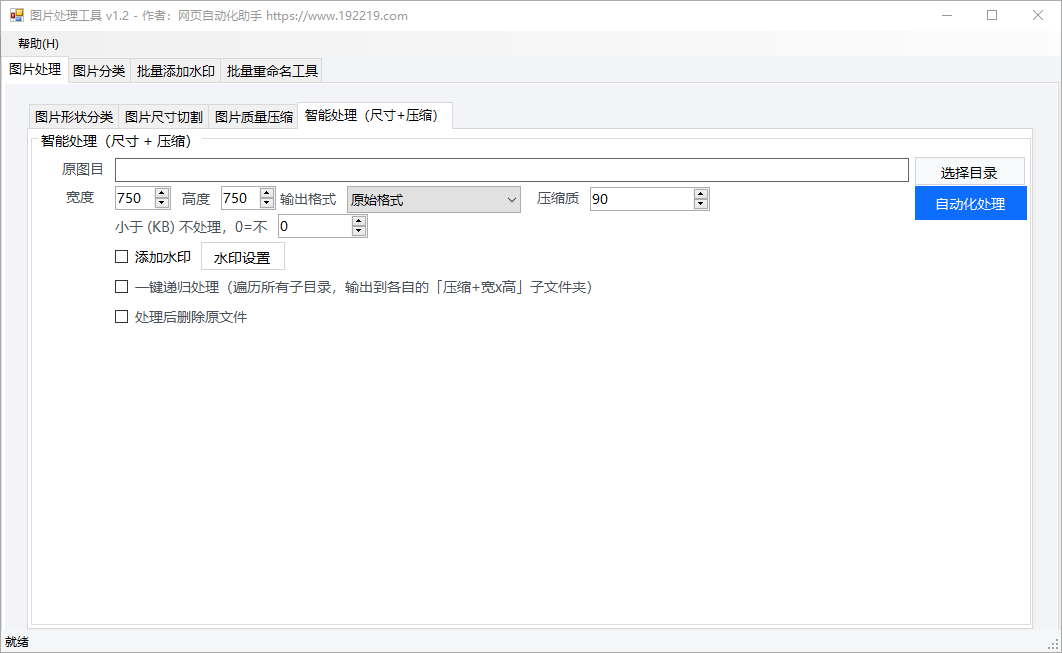Screen dimensions: 1062x653
Task: Increase the 小于 (KB) threshold up arrow
Action: 359,221
